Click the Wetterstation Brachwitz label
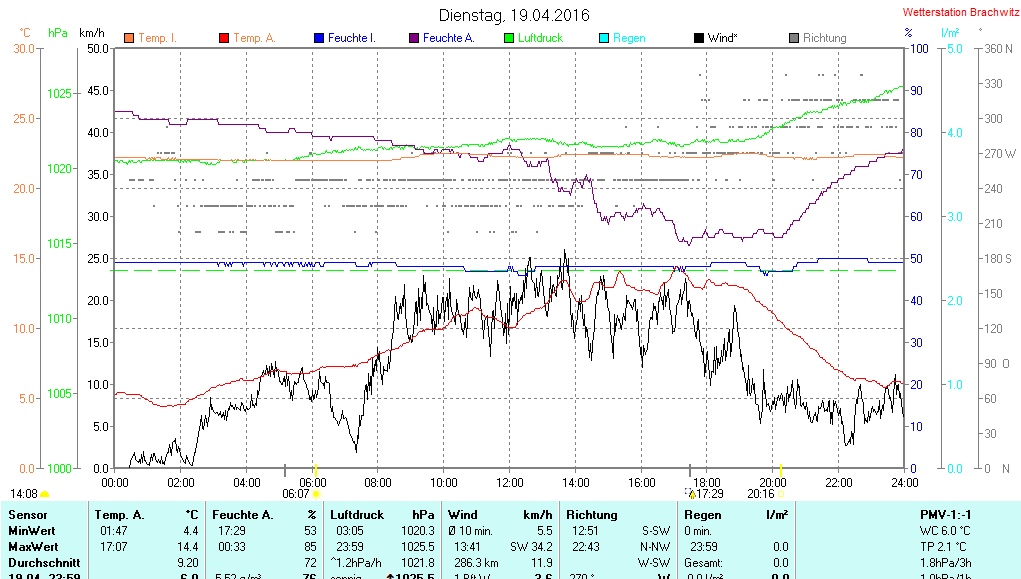Viewport: 1021px width, 579px height. coord(959,13)
